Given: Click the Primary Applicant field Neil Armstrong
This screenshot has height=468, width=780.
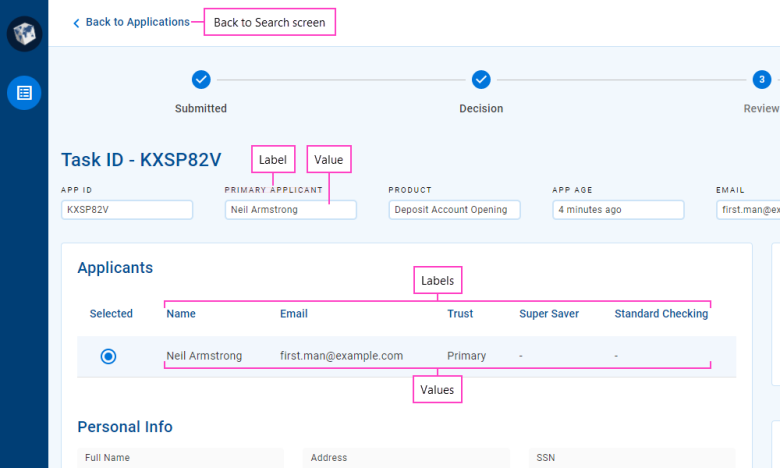Looking at the screenshot, I should (x=291, y=210).
